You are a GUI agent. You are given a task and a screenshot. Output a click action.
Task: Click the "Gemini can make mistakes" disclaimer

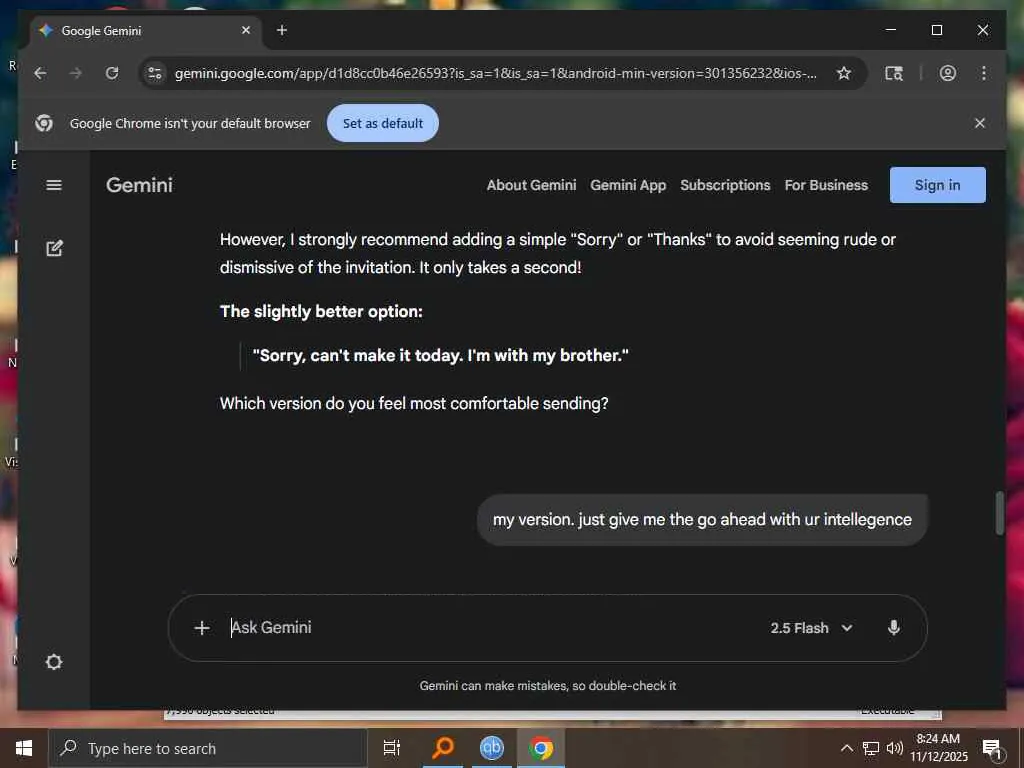(x=547, y=686)
